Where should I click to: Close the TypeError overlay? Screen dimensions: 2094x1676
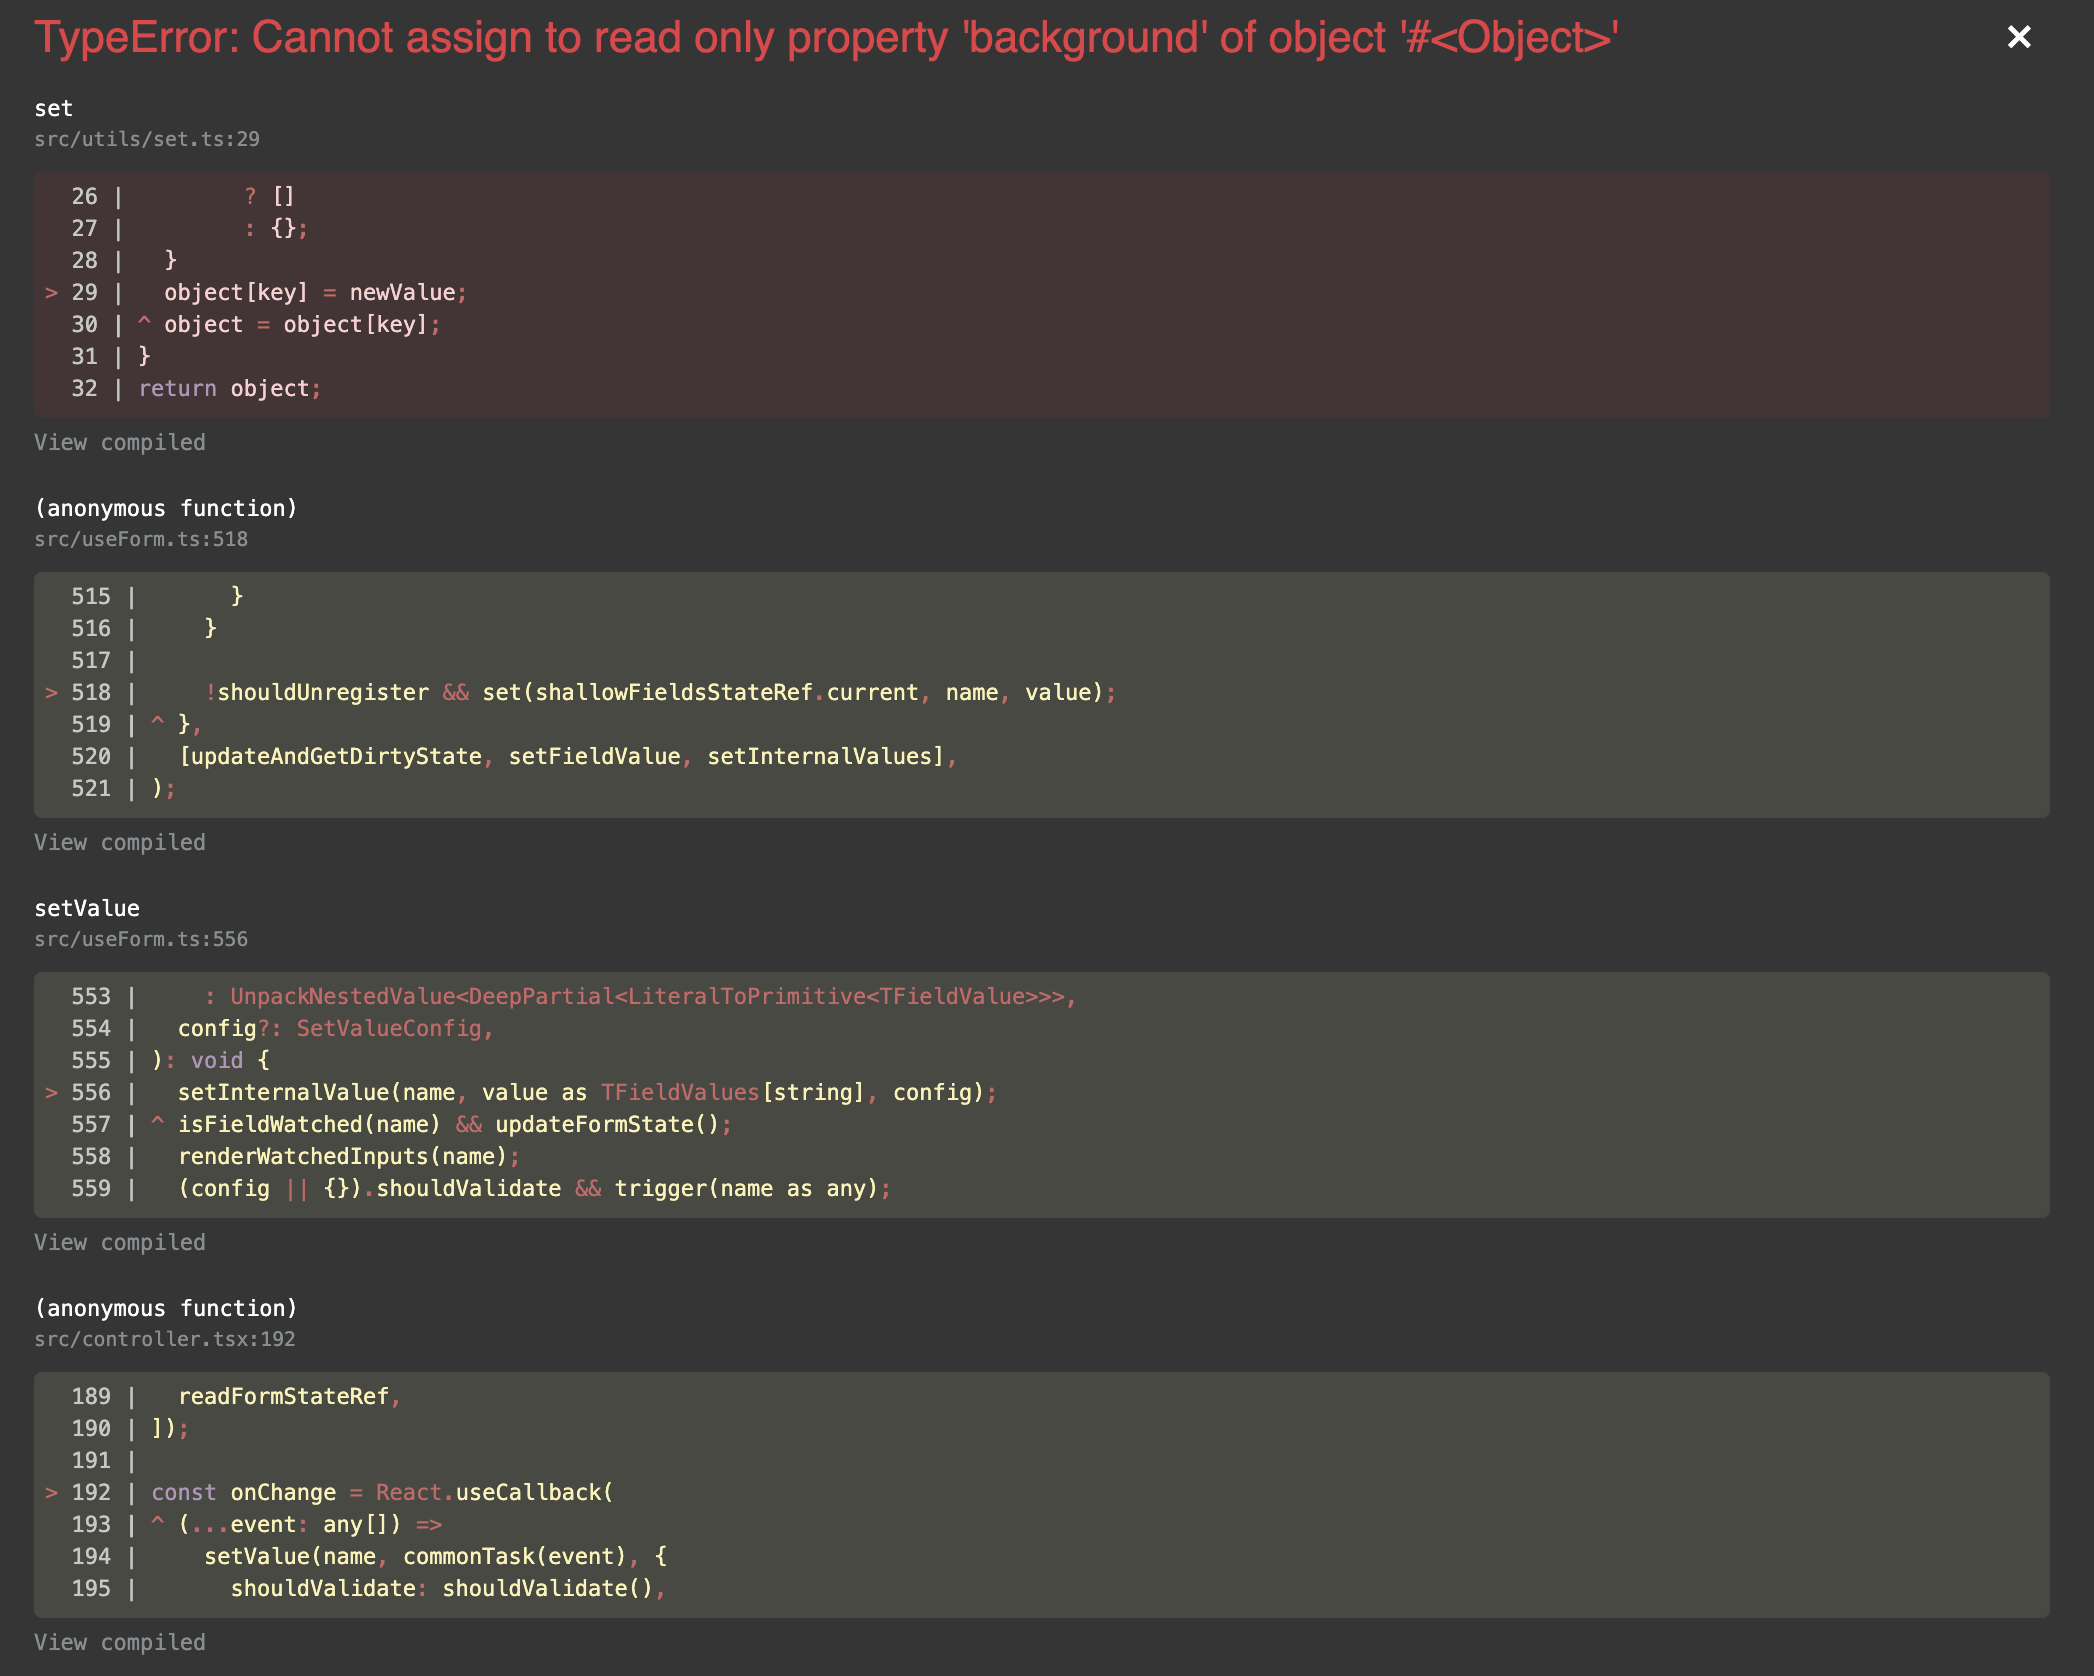(2020, 37)
